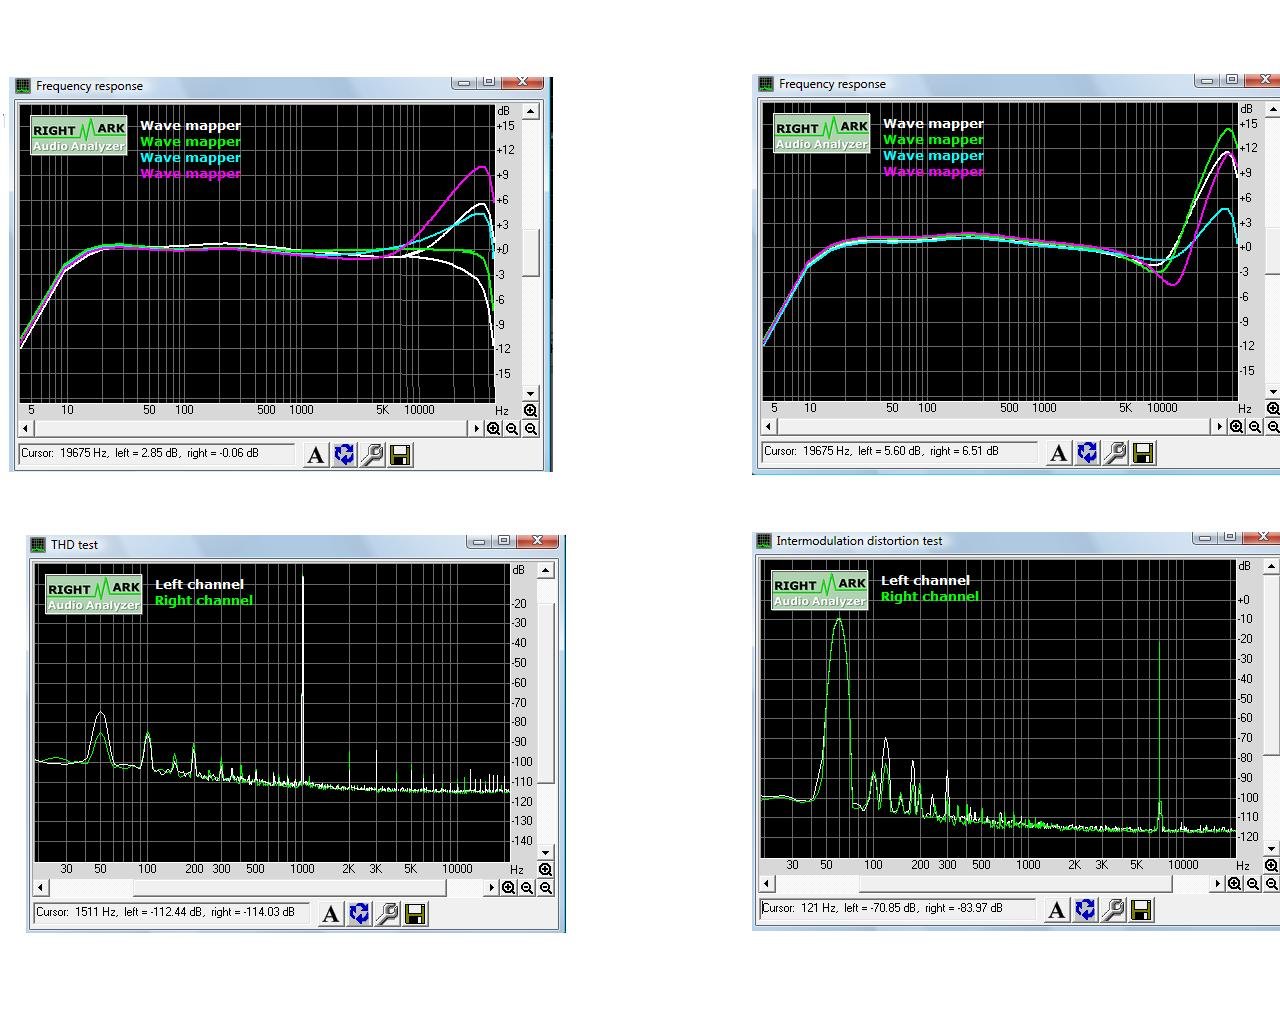The width and height of the screenshot is (1280, 1024).
Task: Click the A icon in THD test window
Action: [x=331, y=914]
